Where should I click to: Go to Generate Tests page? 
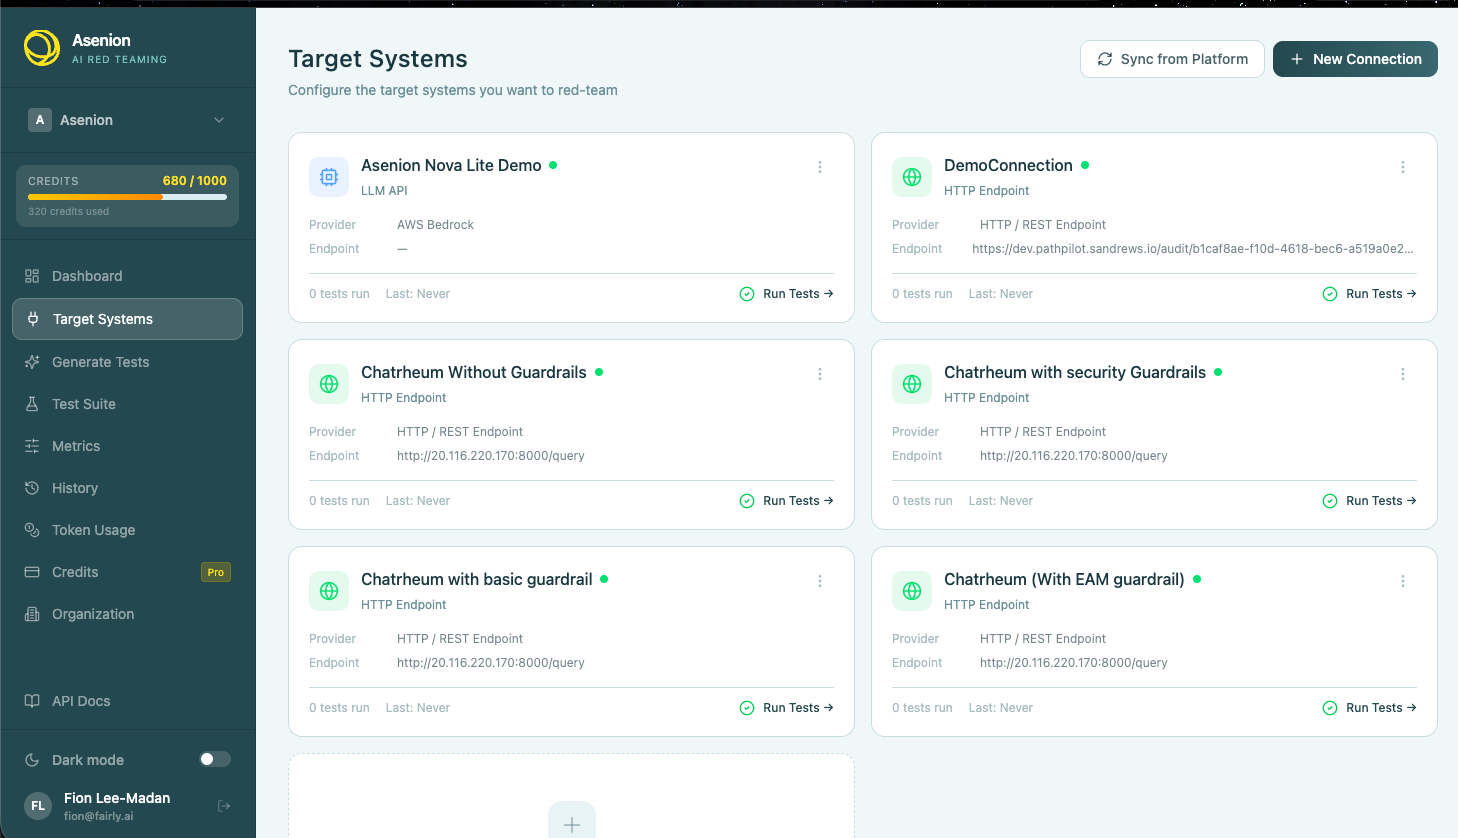pos(127,362)
